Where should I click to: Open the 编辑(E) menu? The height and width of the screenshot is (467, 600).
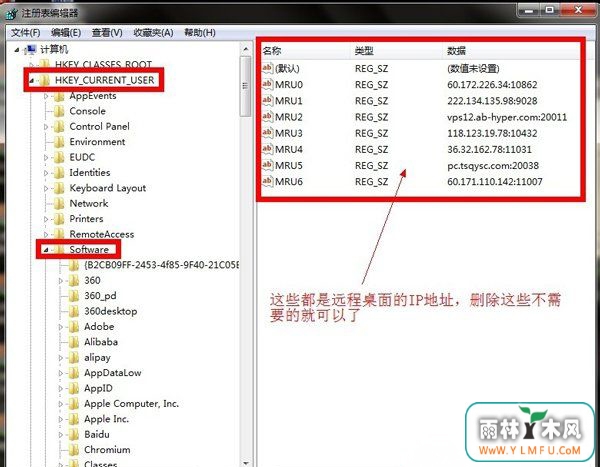tap(66, 33)
